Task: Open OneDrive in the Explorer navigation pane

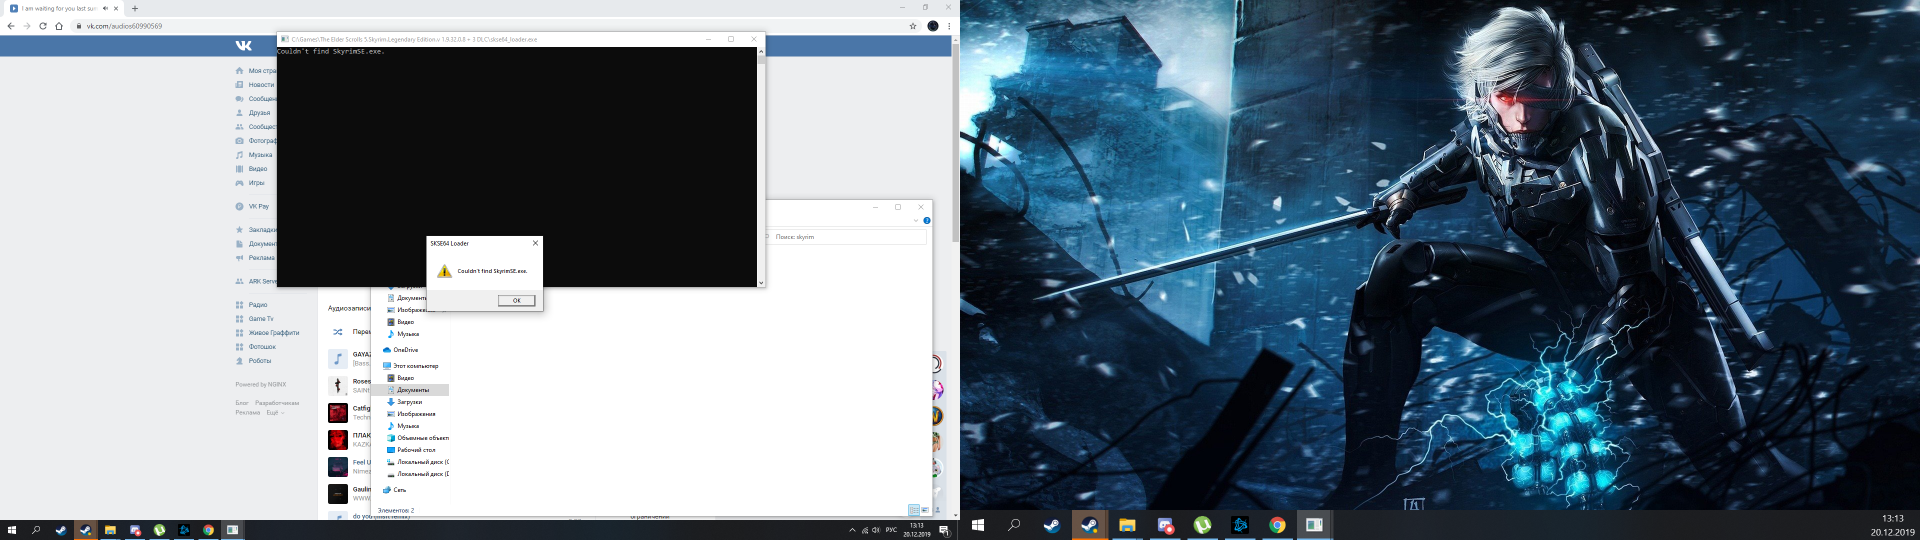Action: tap(405, 350)
